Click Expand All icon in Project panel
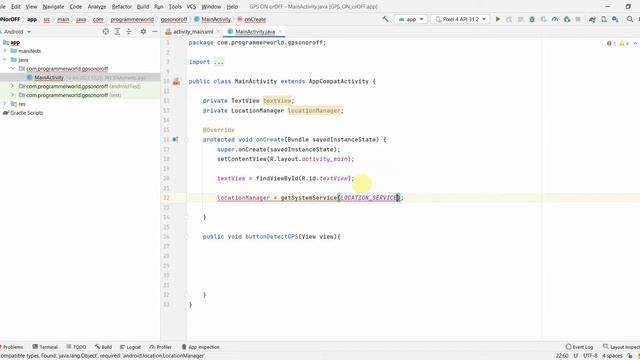 point(117,31)
